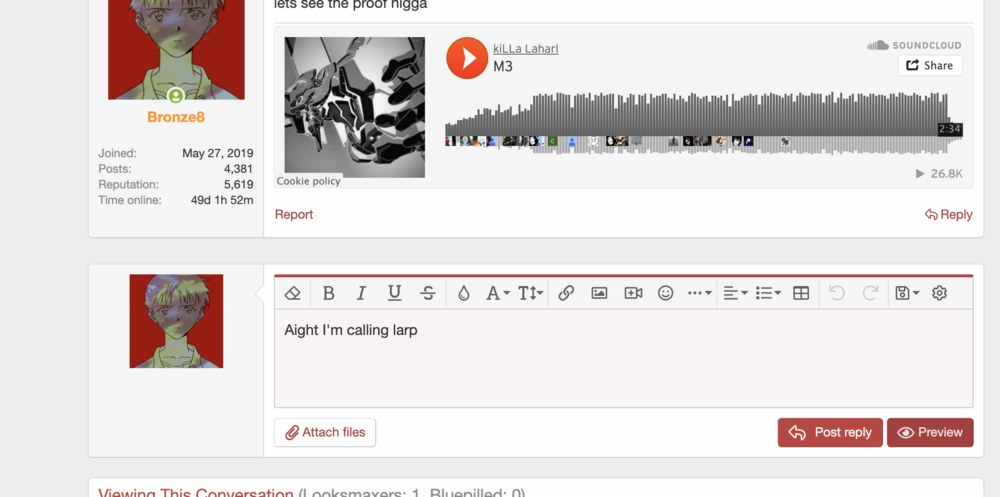Viewport: 1000px width, 497px height.
Task: Open the Bronze8 username profile
Action: click(x=175, y=117)
